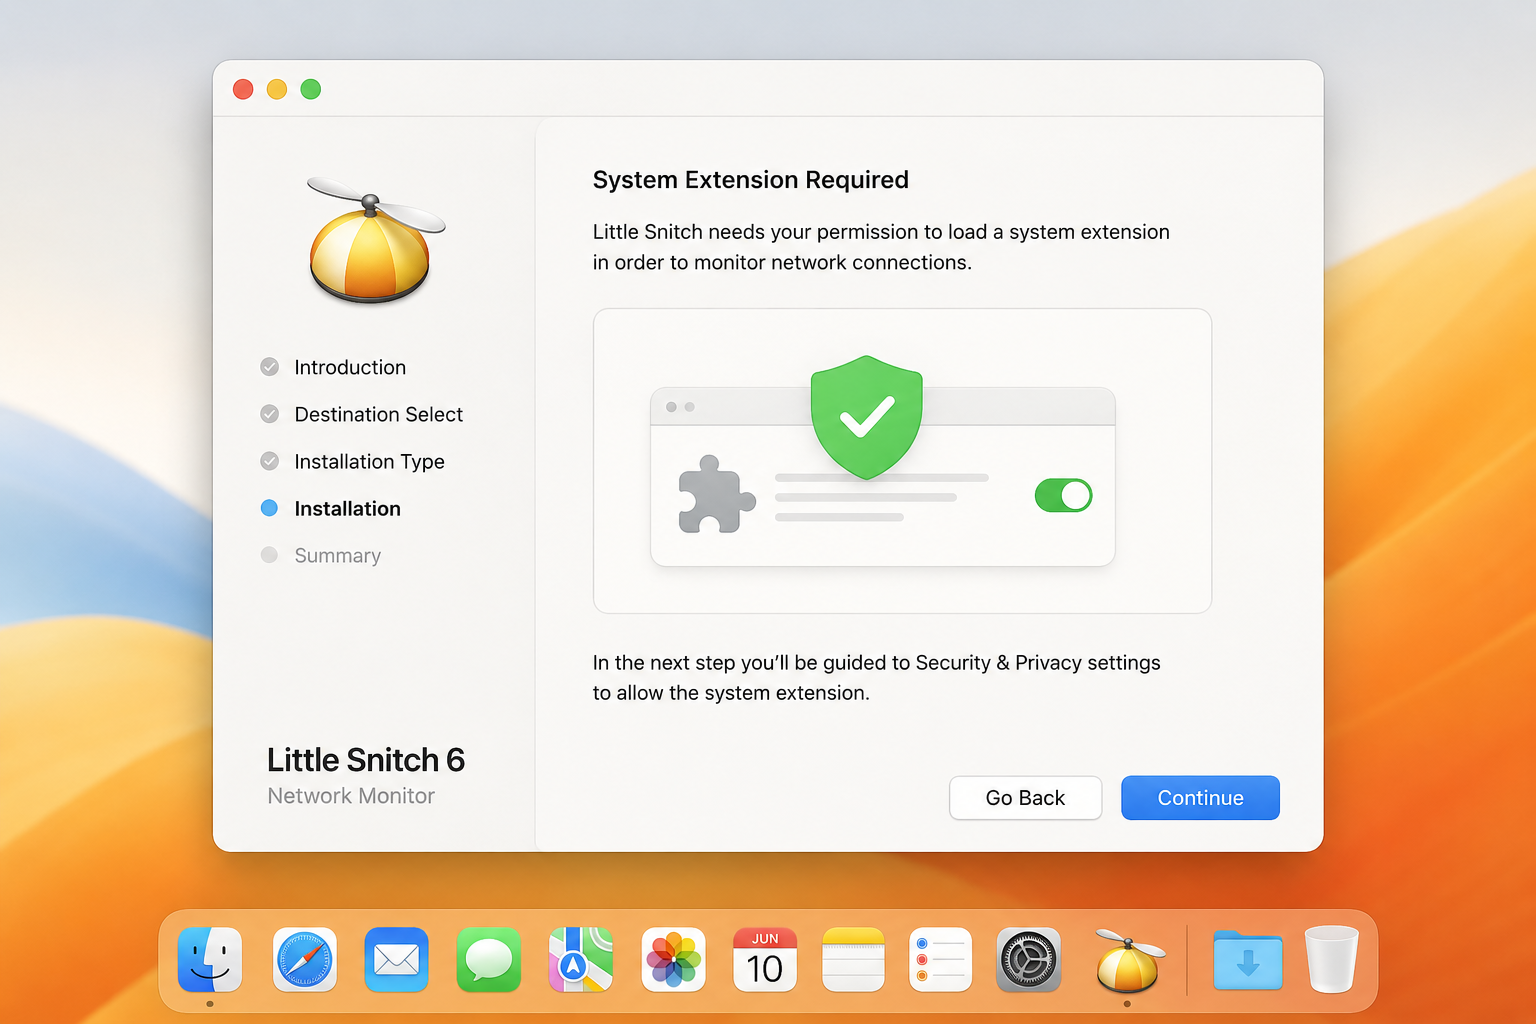Click the permission description paragraph
The image size is (1536, 1024).
click(x=881, y=247)
